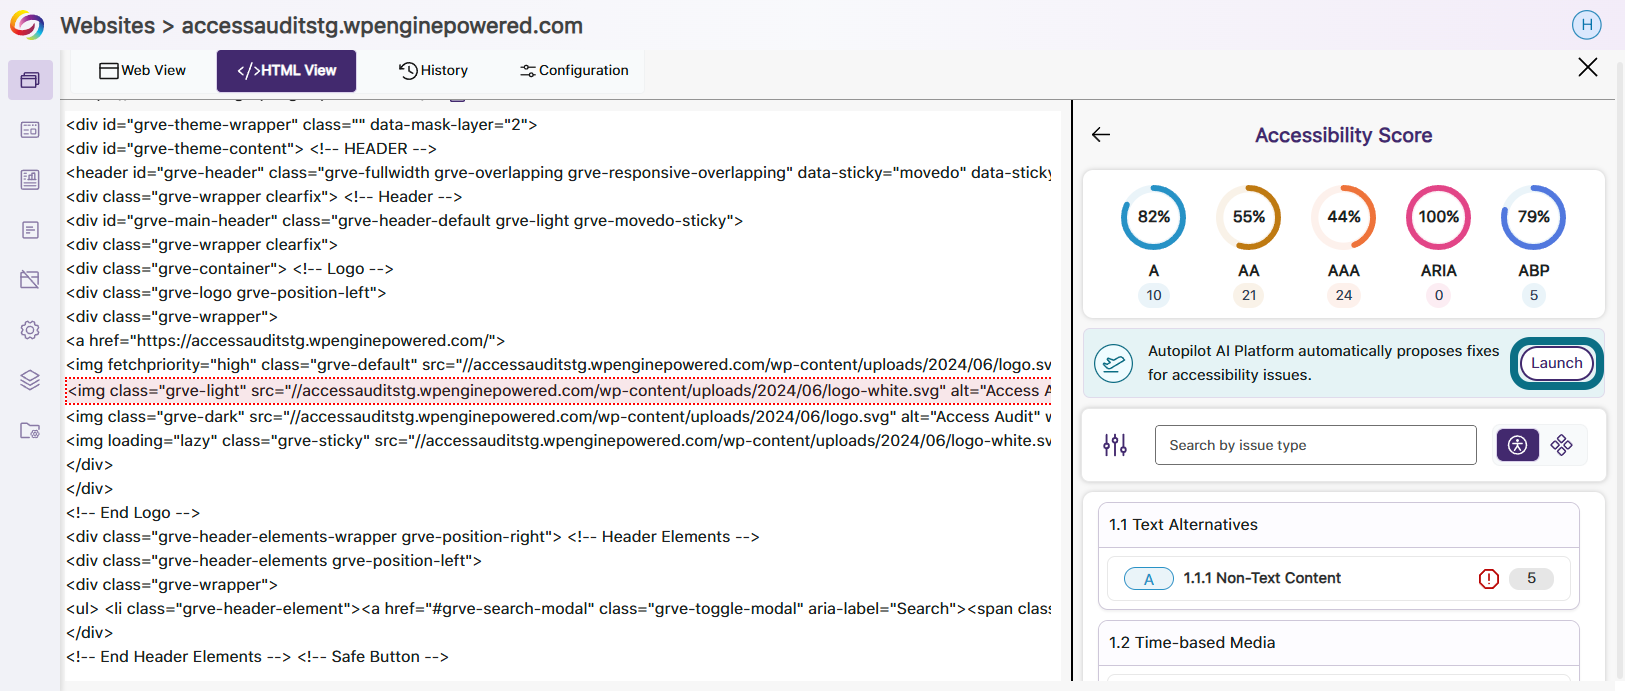Click the grve-header-elements-wrapper code line

click(x=413, y=537)
